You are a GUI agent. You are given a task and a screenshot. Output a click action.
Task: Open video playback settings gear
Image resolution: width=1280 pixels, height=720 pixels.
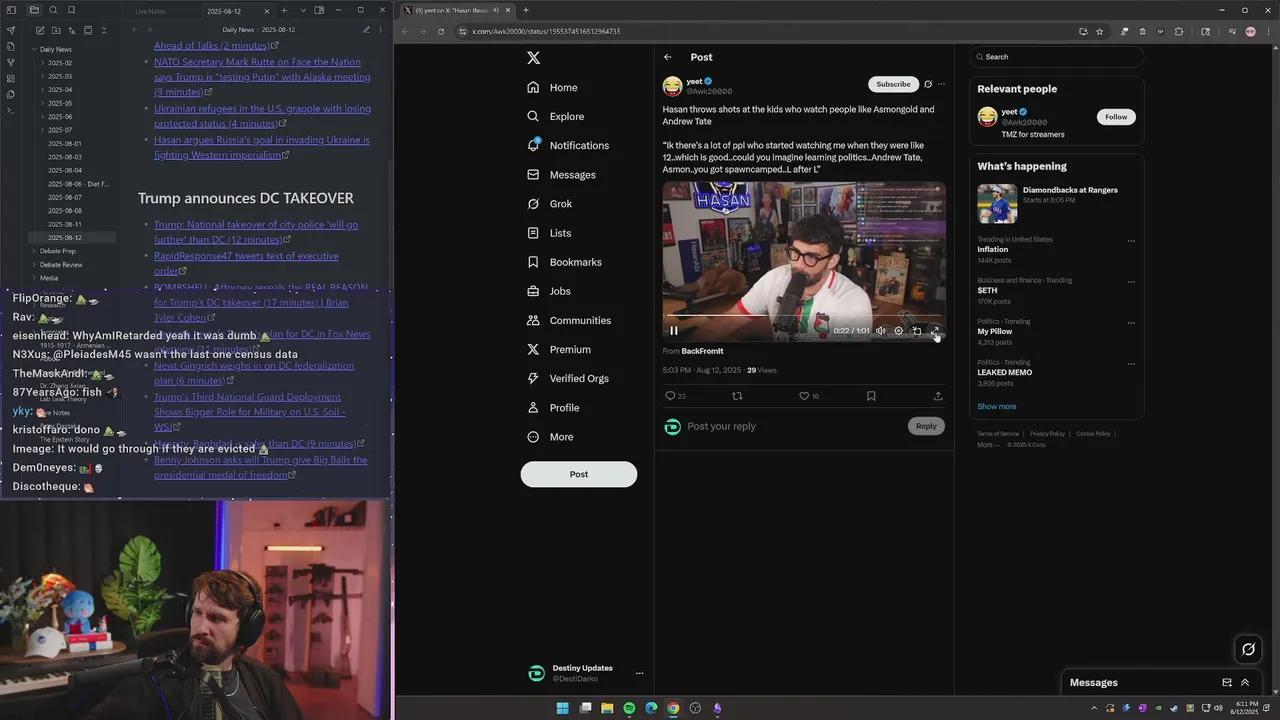pos(898,331)
